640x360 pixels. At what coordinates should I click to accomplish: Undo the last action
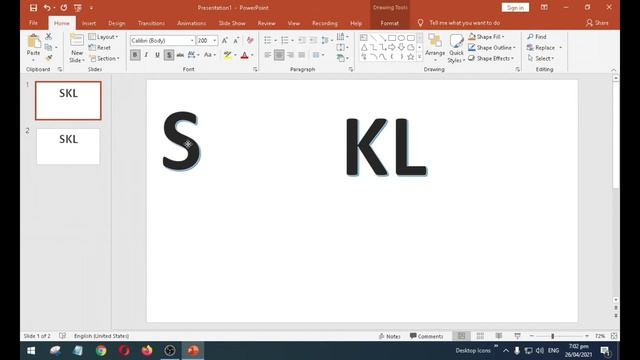pyautogui.click(x=47, y=8)
